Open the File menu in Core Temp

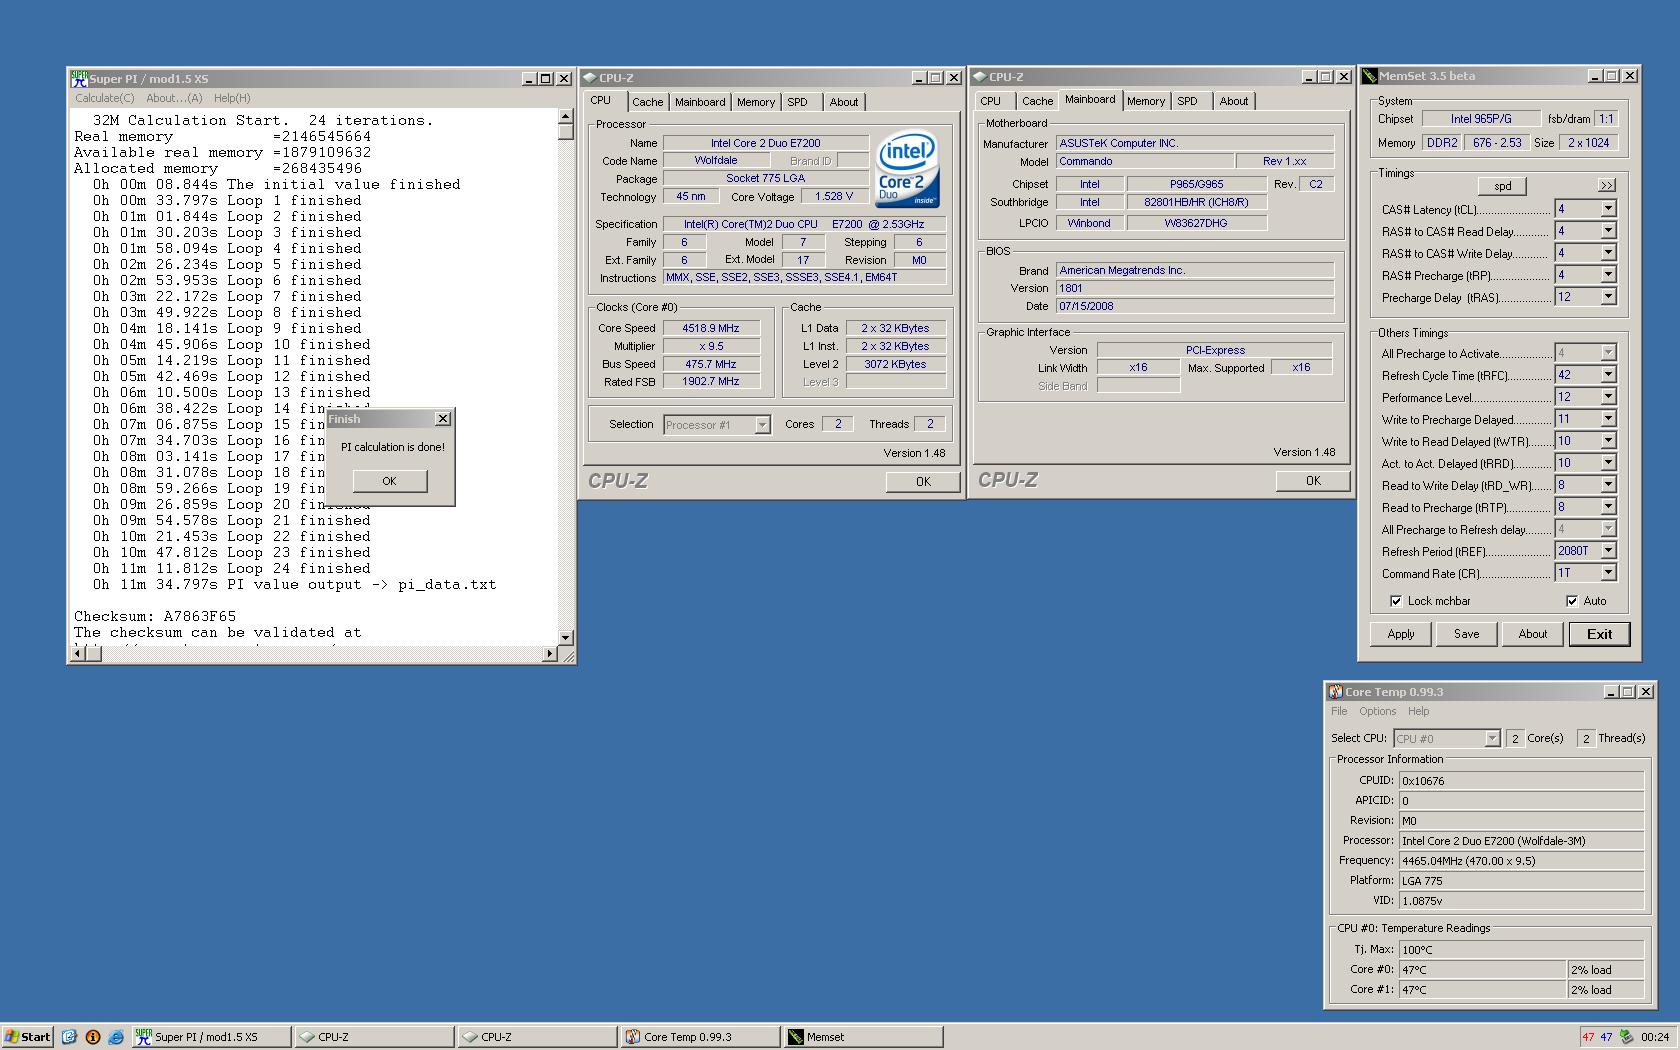[1339, 711]
